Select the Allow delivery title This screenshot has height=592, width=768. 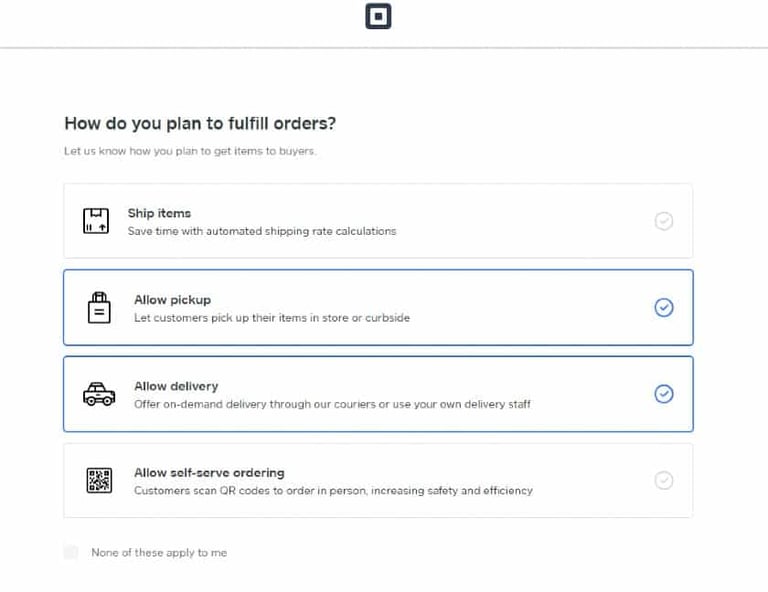[176, 386]
